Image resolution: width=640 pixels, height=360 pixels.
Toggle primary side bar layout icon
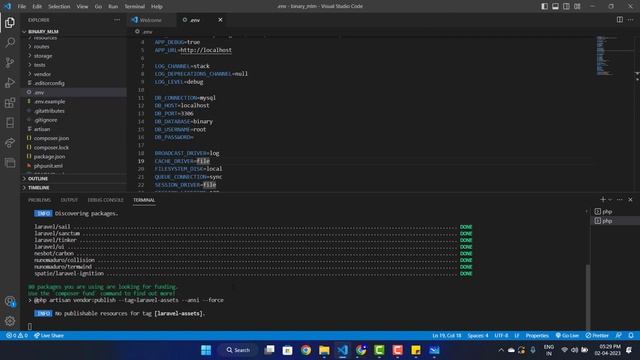(544, 6)
